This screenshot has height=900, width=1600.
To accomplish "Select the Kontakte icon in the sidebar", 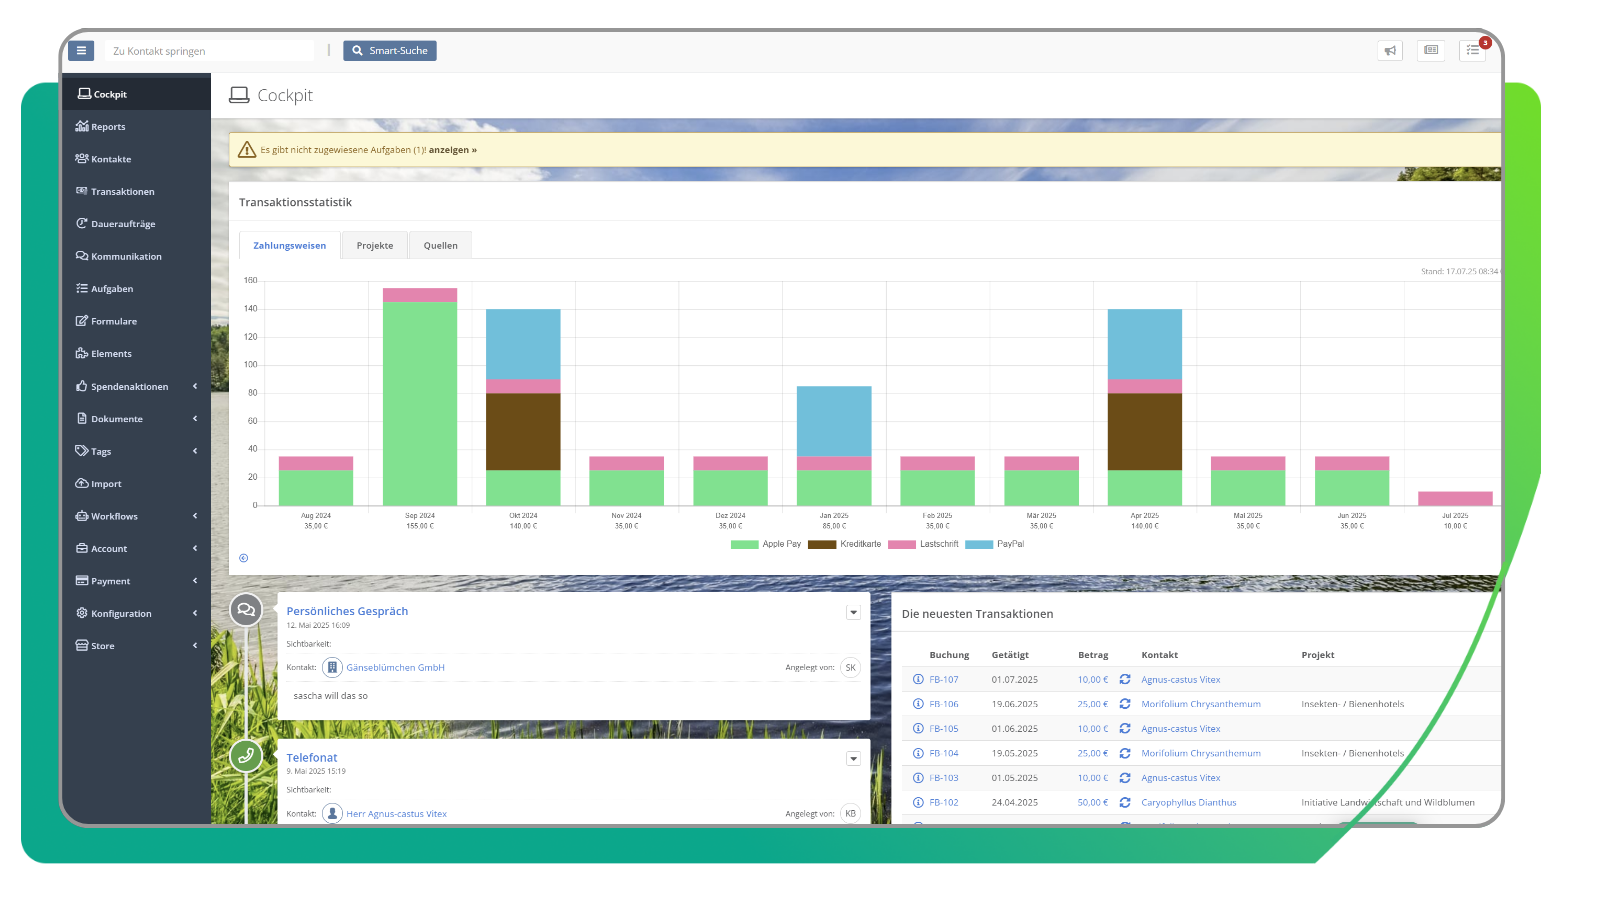I will [82, 158].
